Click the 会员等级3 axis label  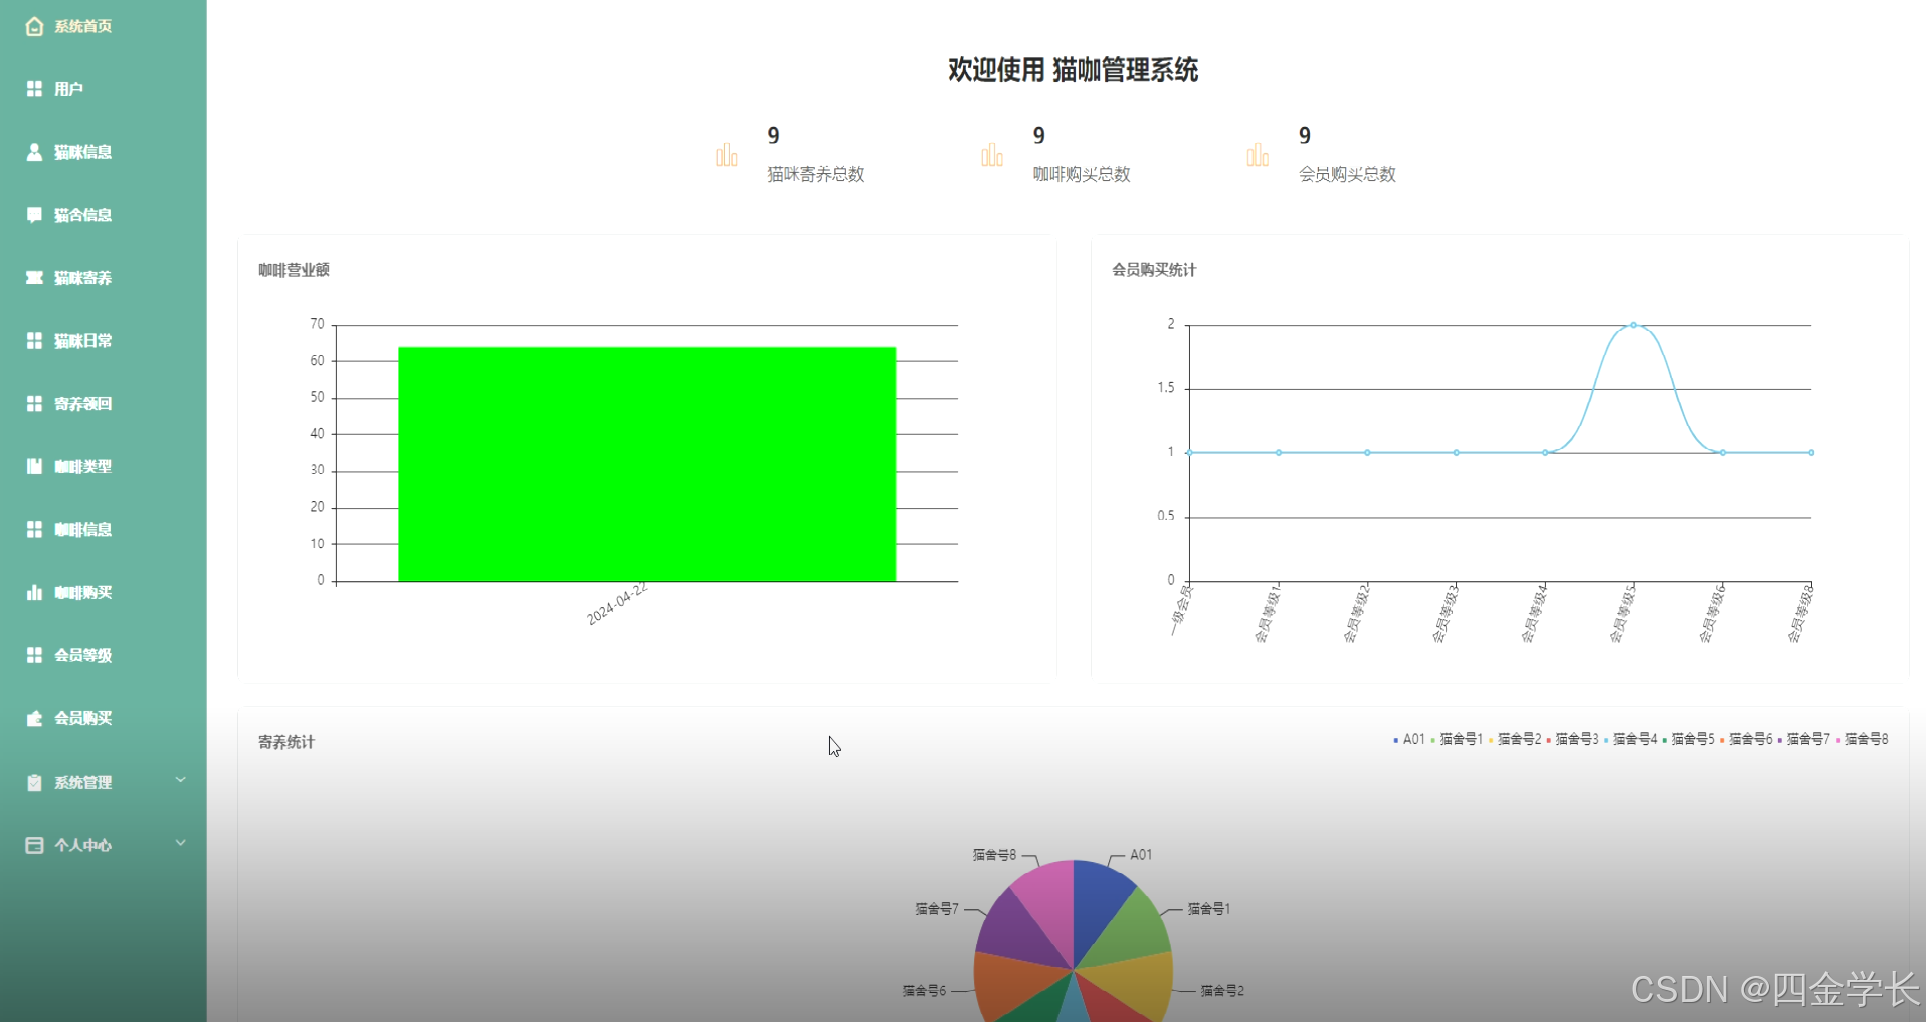(x=1446, y=614)
